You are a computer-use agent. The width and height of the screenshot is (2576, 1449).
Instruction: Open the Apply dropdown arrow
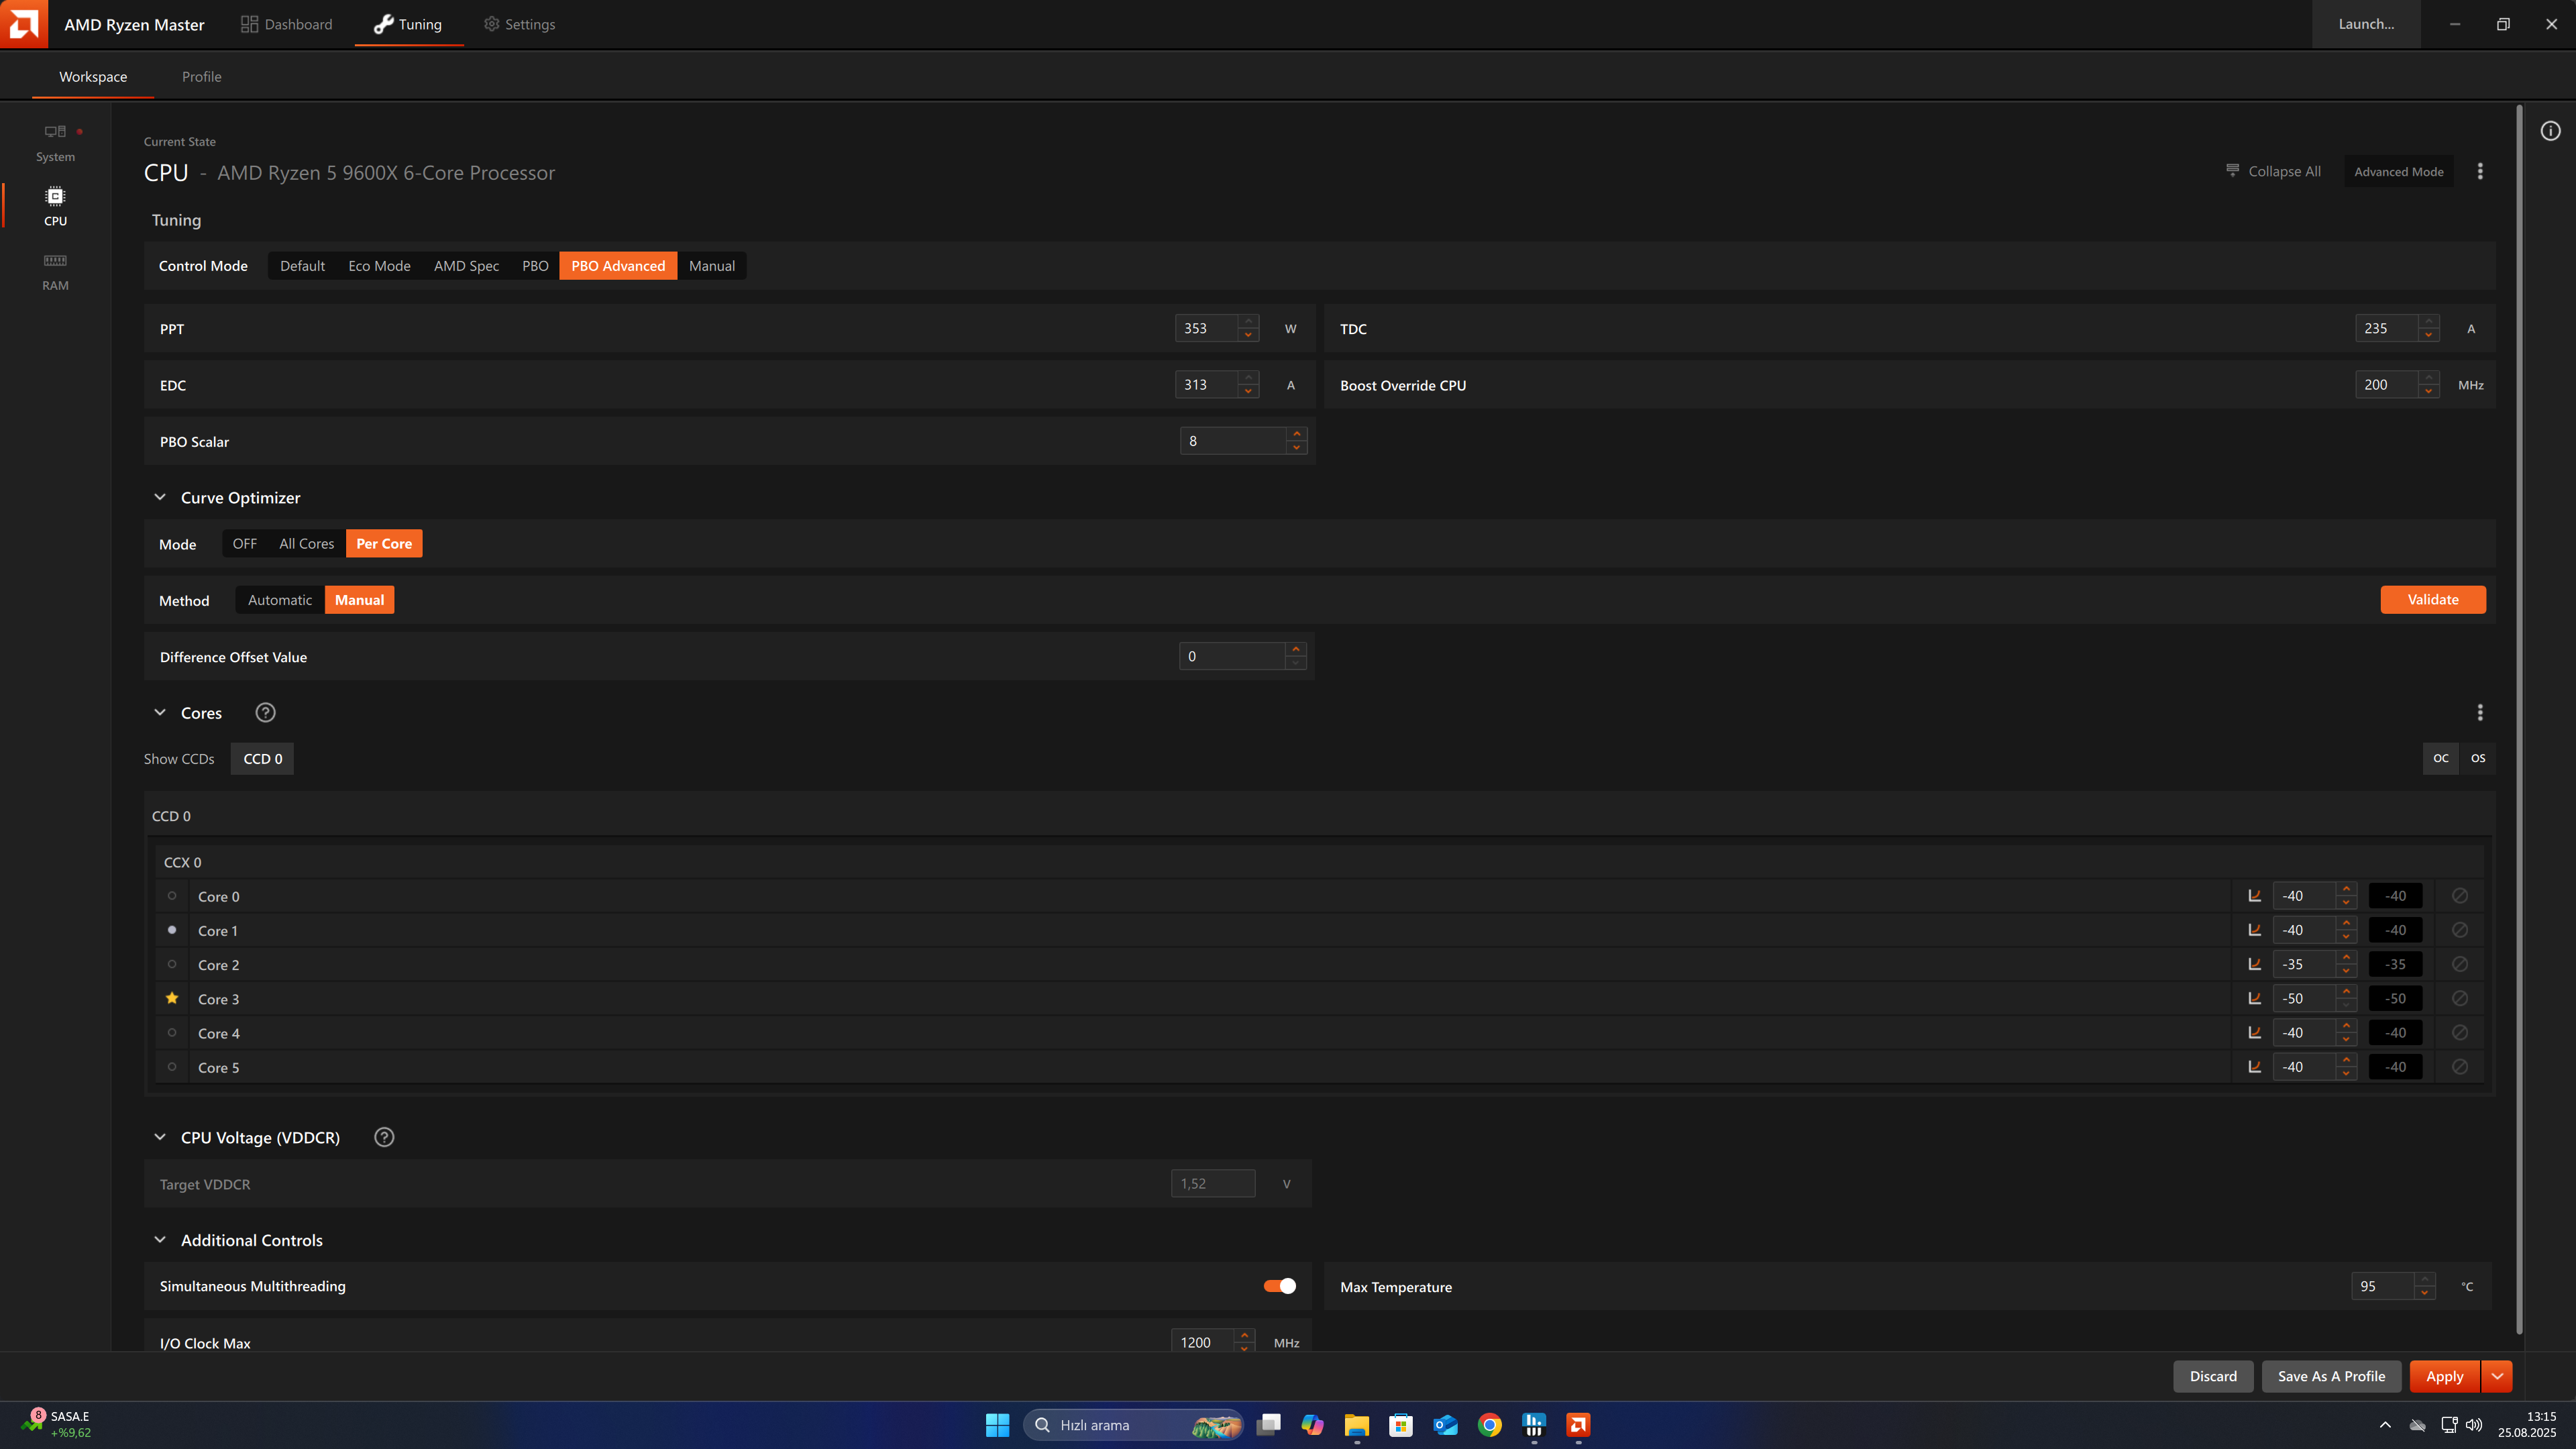[2497, 1377]
